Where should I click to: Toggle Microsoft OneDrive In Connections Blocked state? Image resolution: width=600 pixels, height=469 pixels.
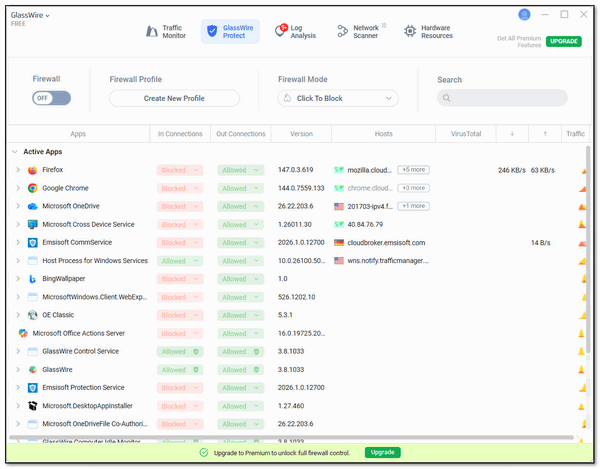pos(180,206)
